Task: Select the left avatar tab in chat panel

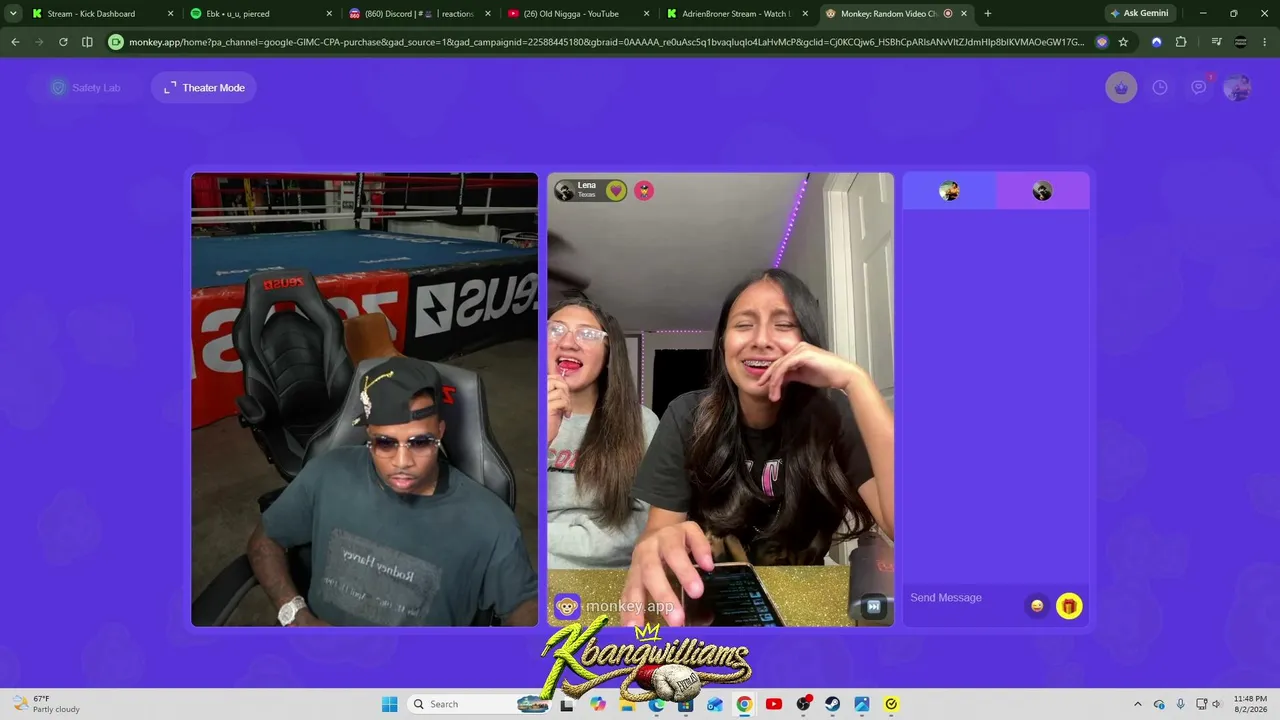Action: tap(949, 191)
